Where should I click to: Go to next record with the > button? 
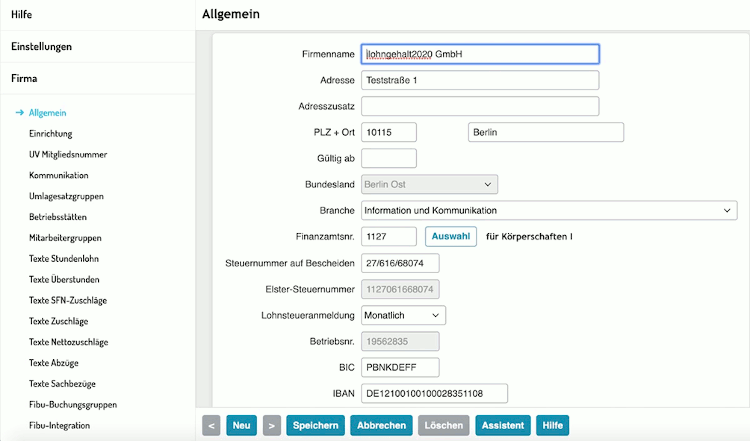click(272, 425)
